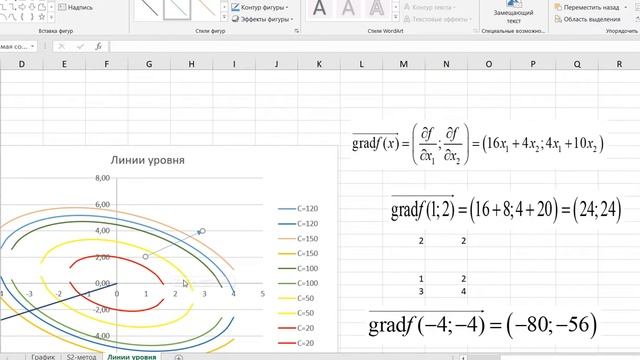Select the gradf(1;2) equation object
640x360 pixels.
pos(506,209)
